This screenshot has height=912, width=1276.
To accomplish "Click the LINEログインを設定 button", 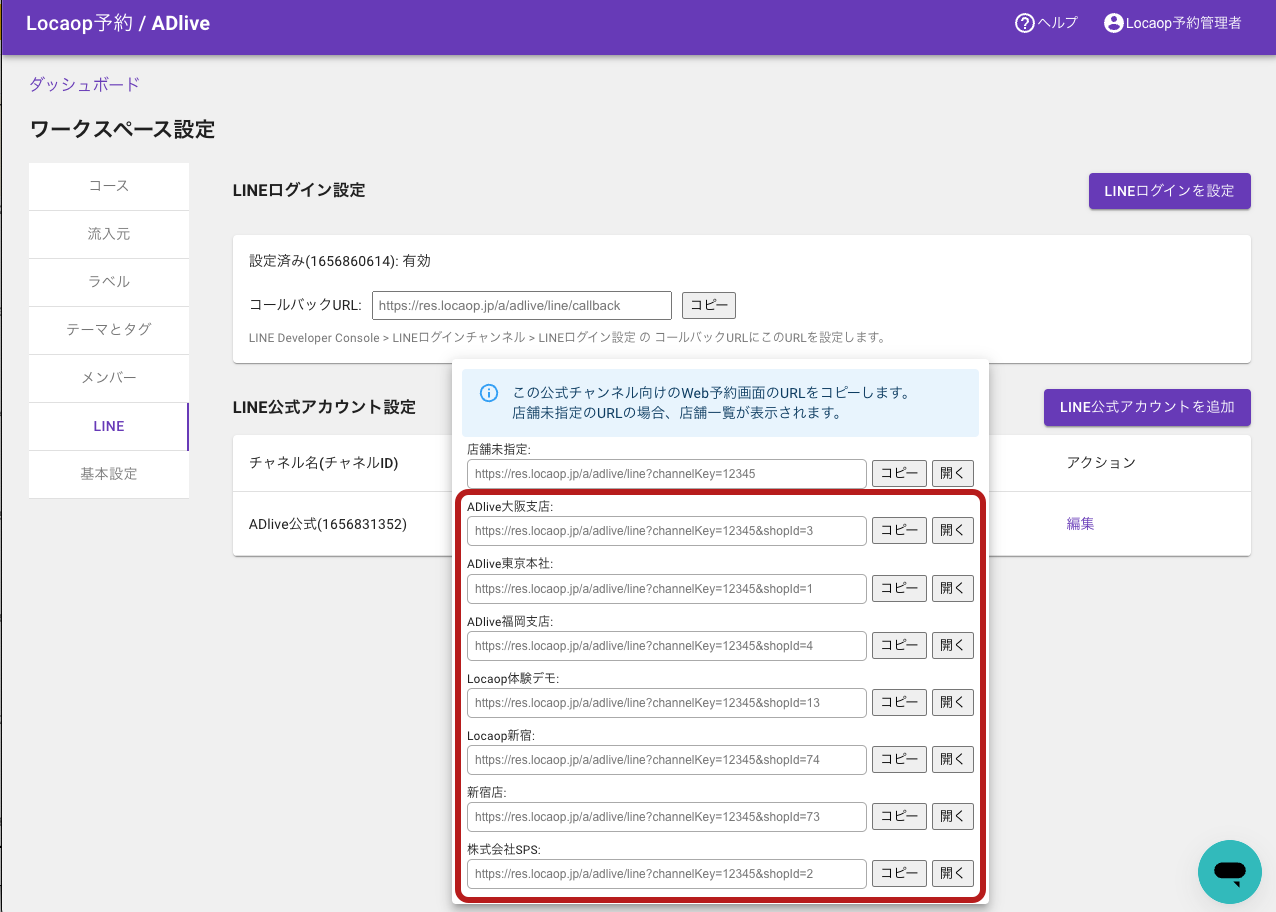I will coord(1169,190).
